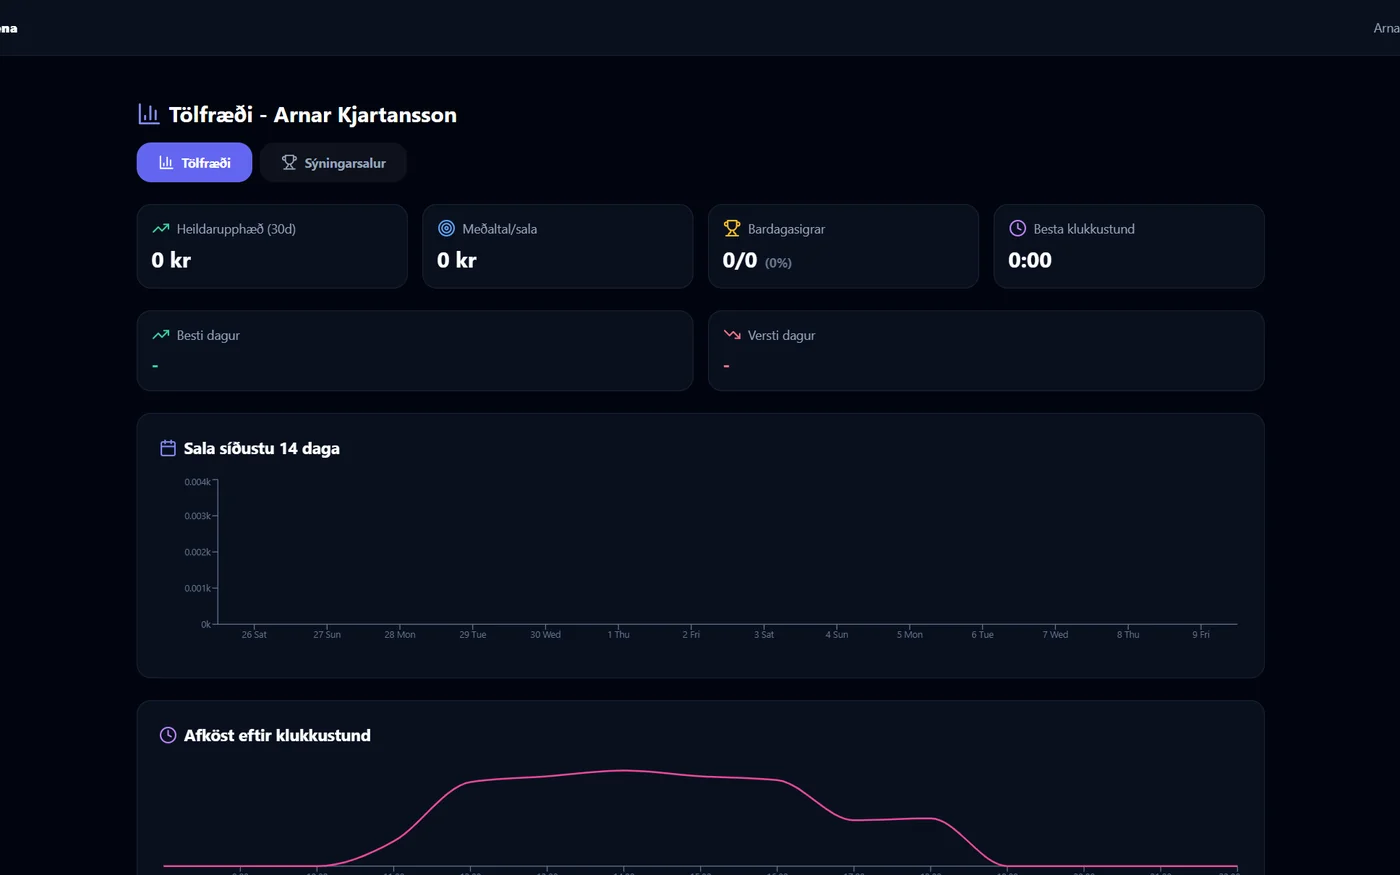This screenshot has width=1400, height=875.
Task: Click the Besta klukkustund label
Action: pyautogui.click(x=1084, y=229)
